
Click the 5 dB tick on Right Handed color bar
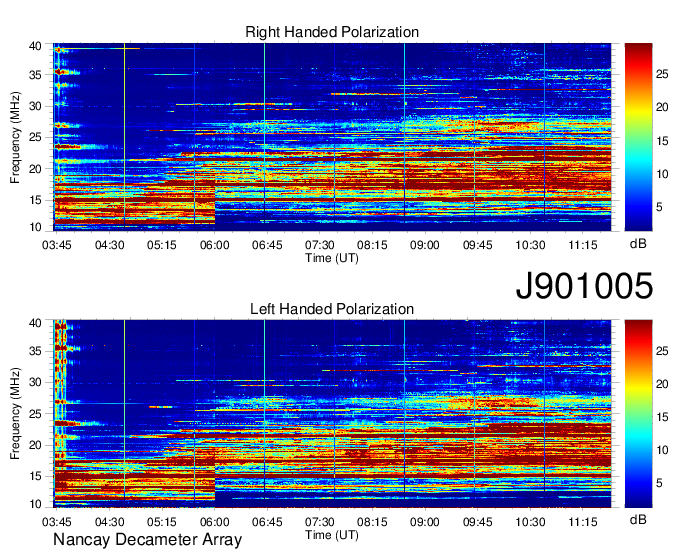tap(659, 207)
